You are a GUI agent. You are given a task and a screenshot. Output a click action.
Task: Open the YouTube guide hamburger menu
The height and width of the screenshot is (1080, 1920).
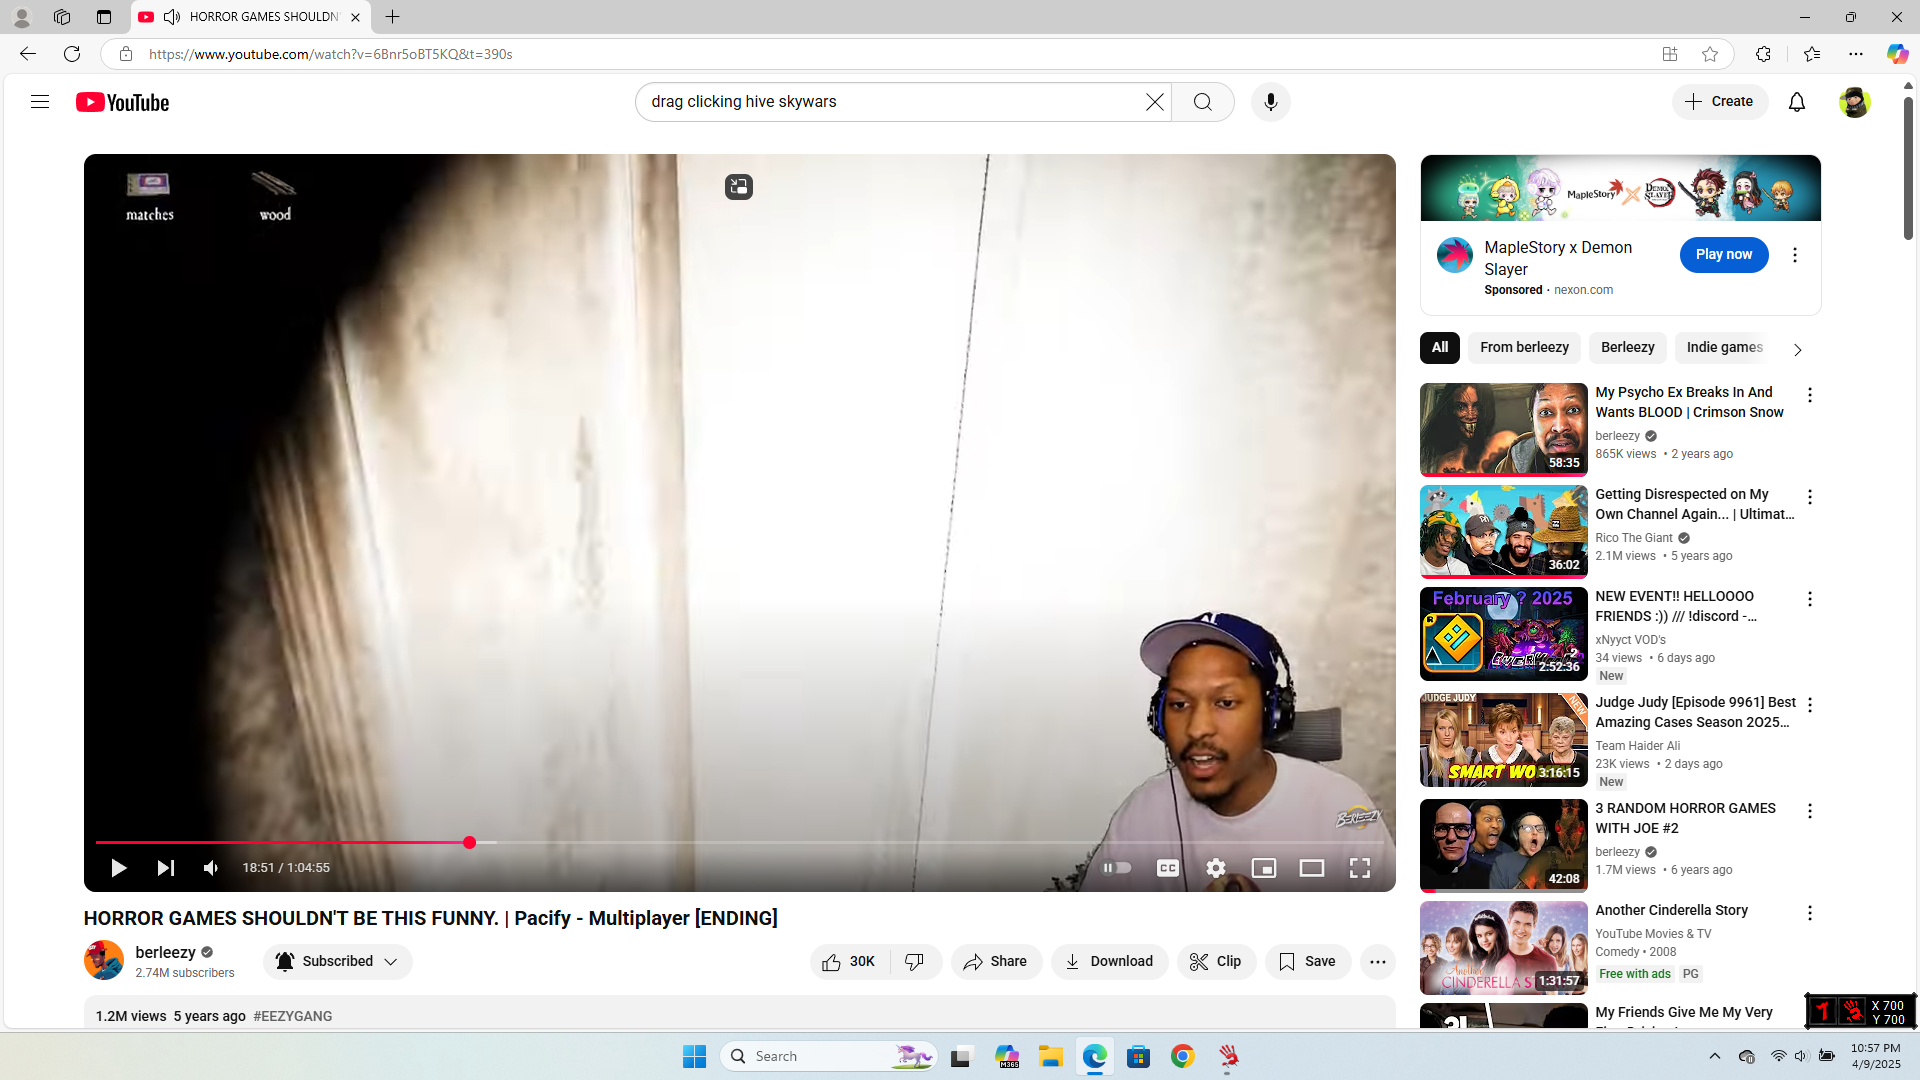click(40, 102)
